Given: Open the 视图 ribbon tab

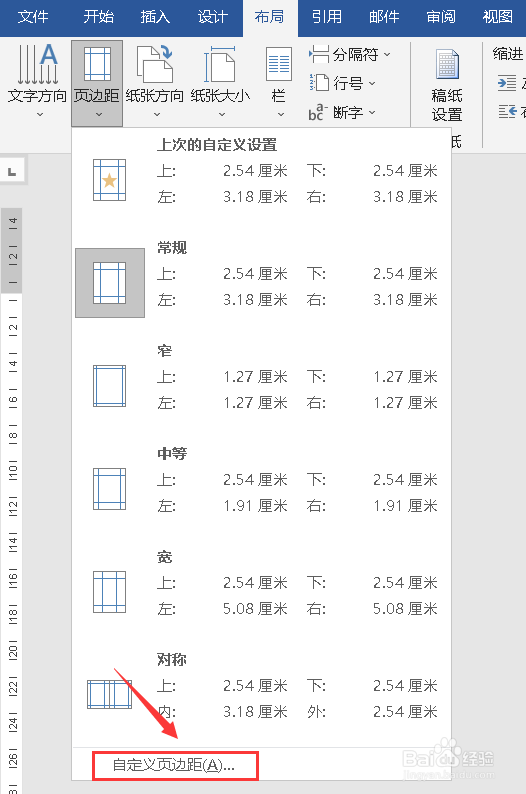Looking at the screenshot, I should pos(498,17).
